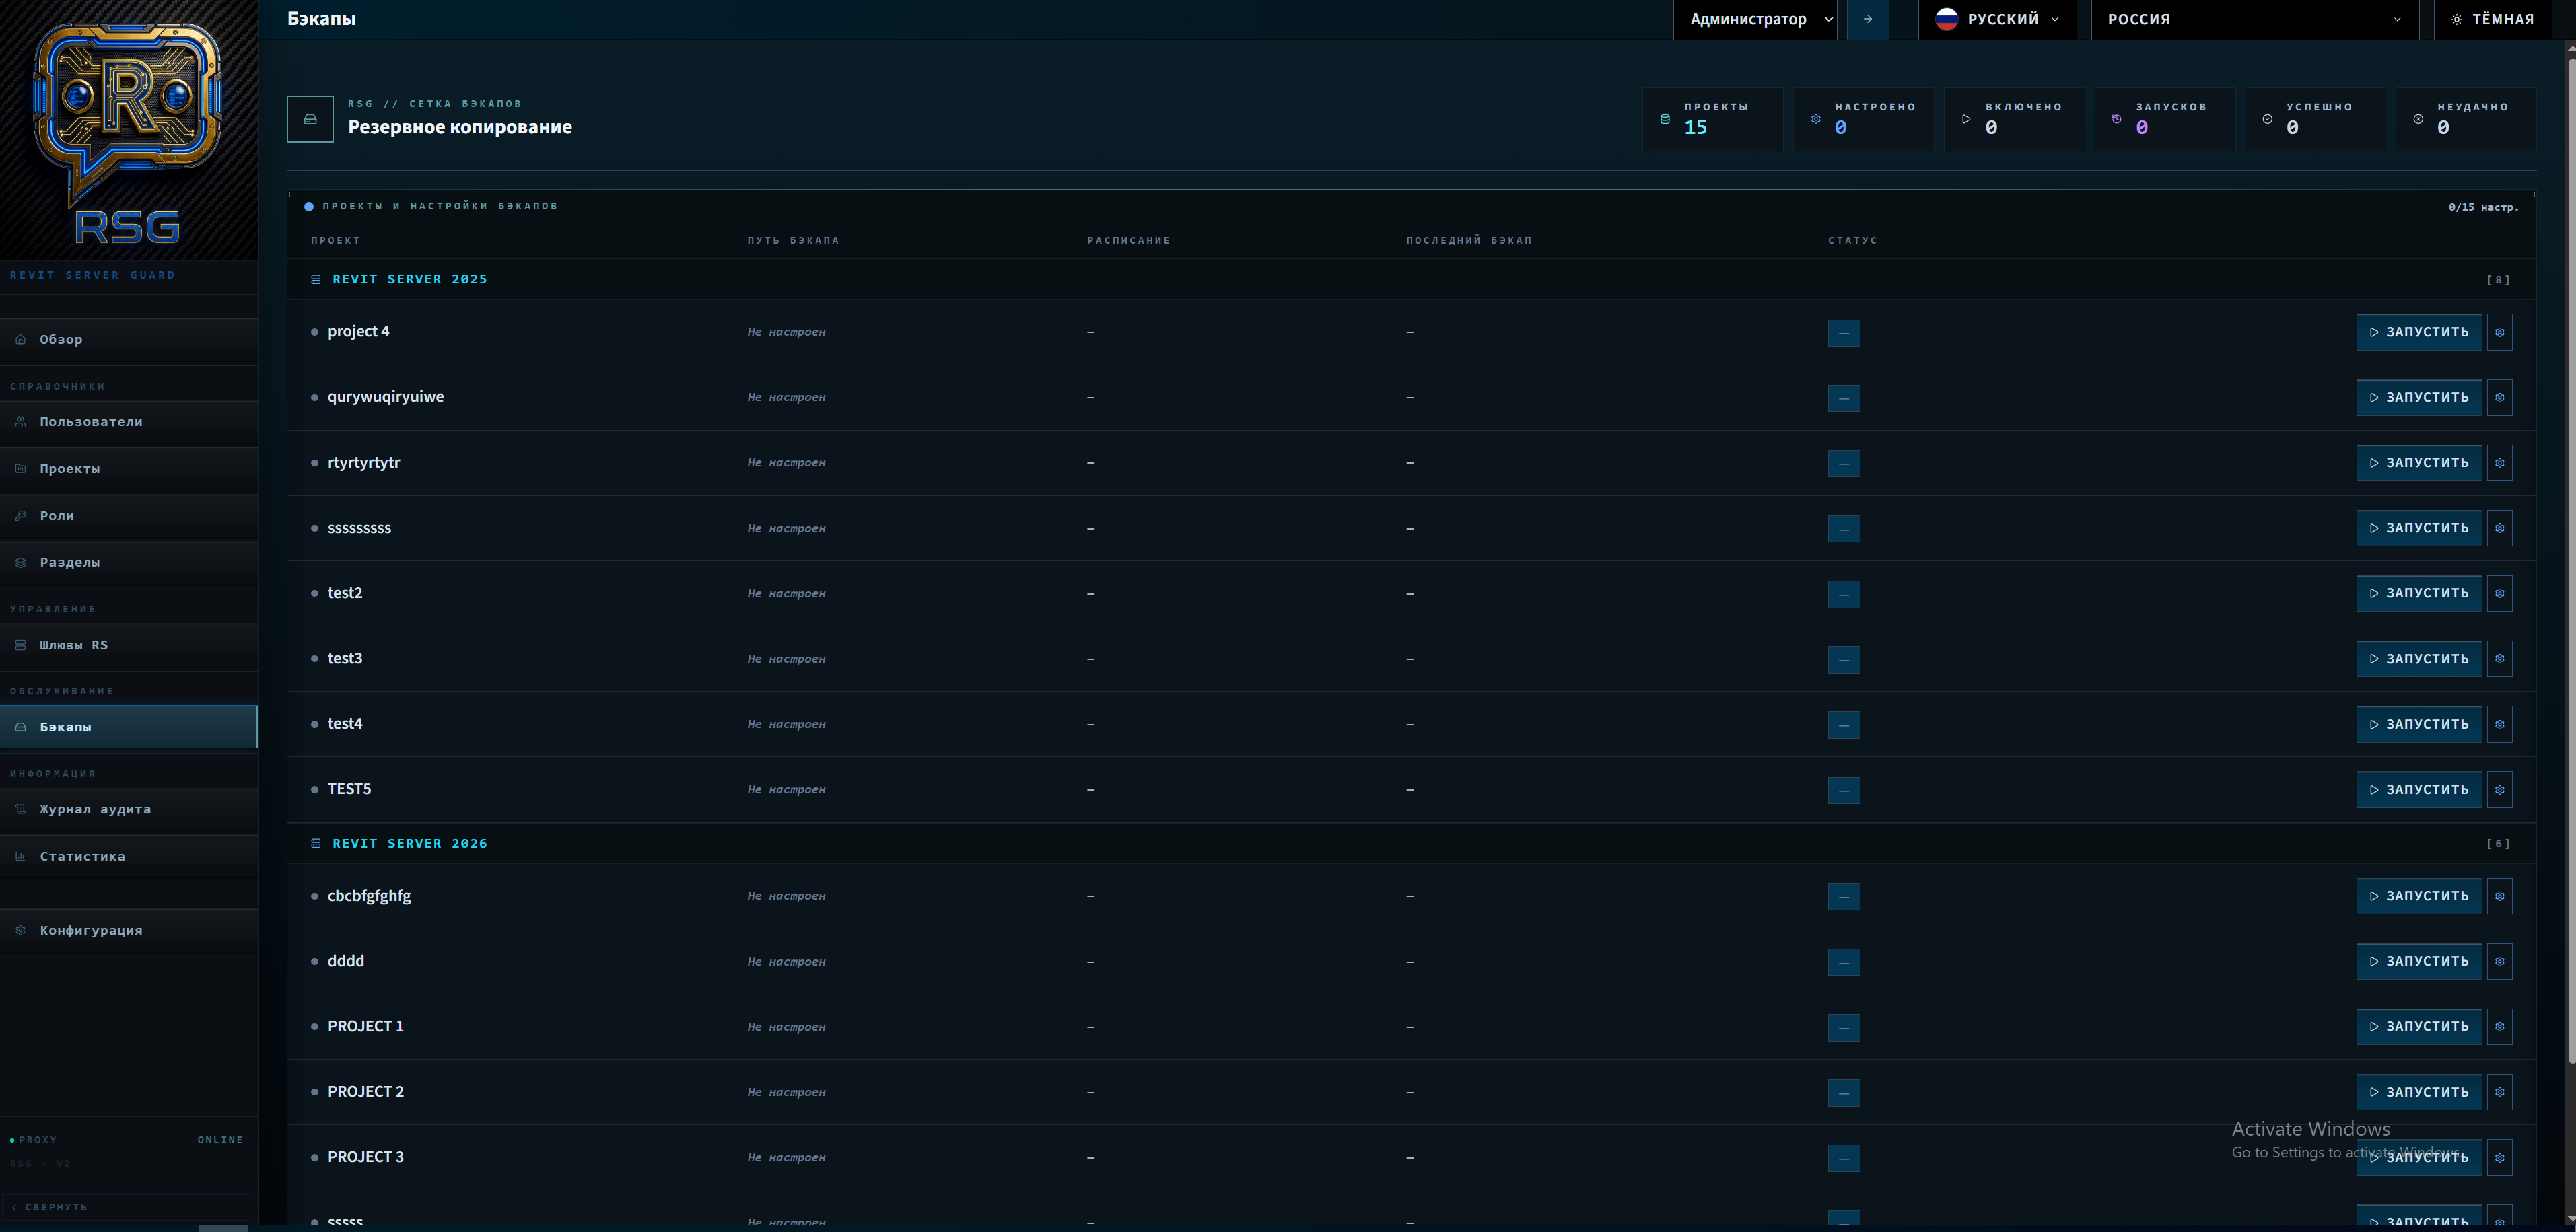
Task: Click the vertical page scrollbar
Action: (x=2570, y=560)
